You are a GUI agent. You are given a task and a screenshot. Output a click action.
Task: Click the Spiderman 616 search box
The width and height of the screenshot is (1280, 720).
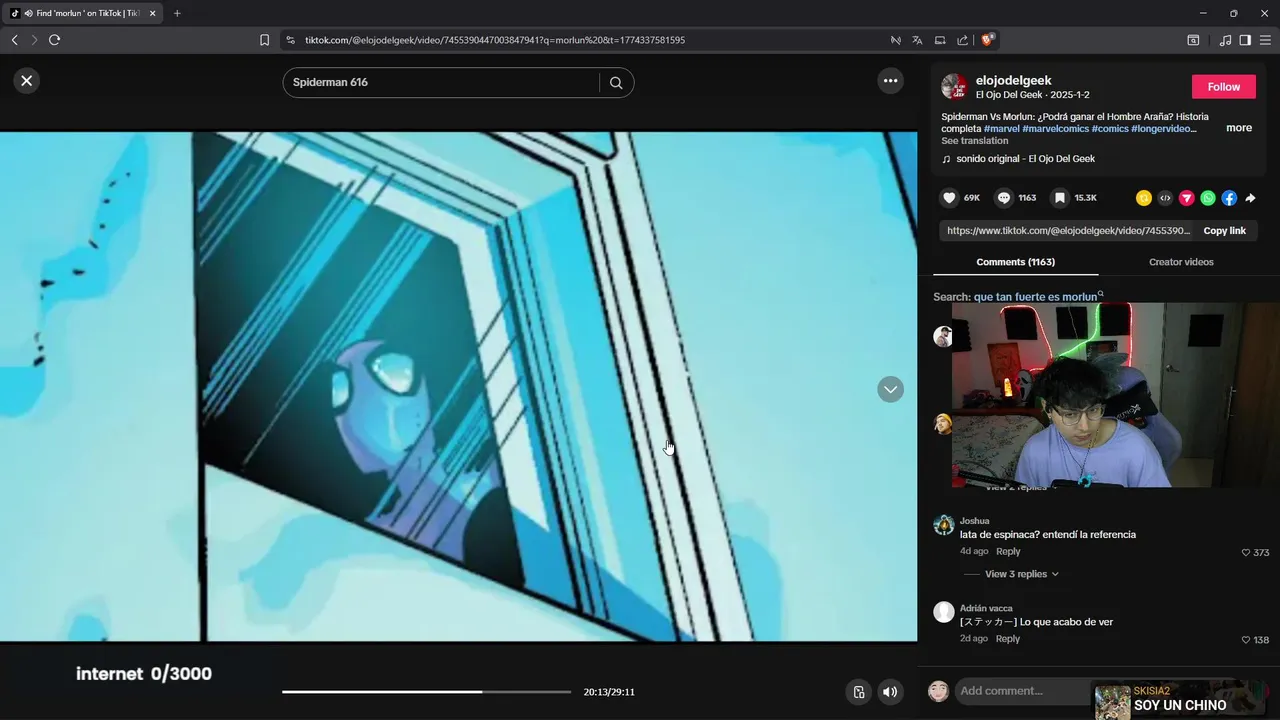(440, 82)
